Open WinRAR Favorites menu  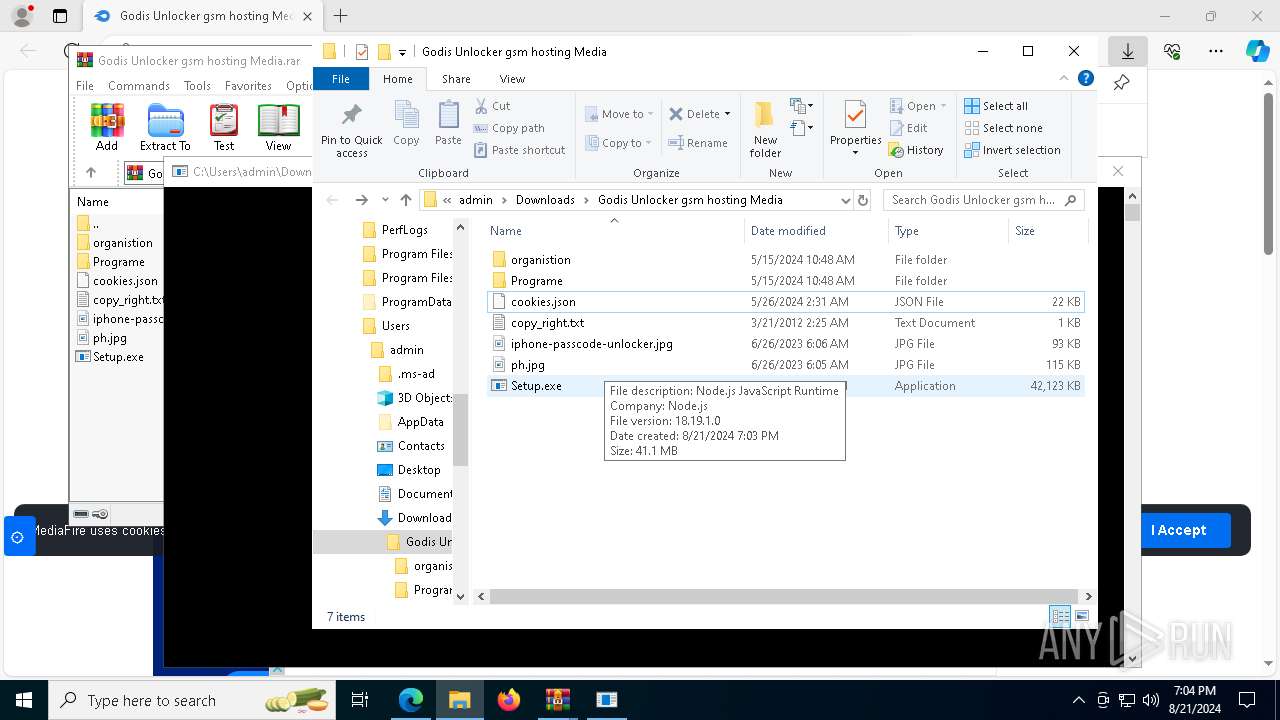tap(248, 86)
